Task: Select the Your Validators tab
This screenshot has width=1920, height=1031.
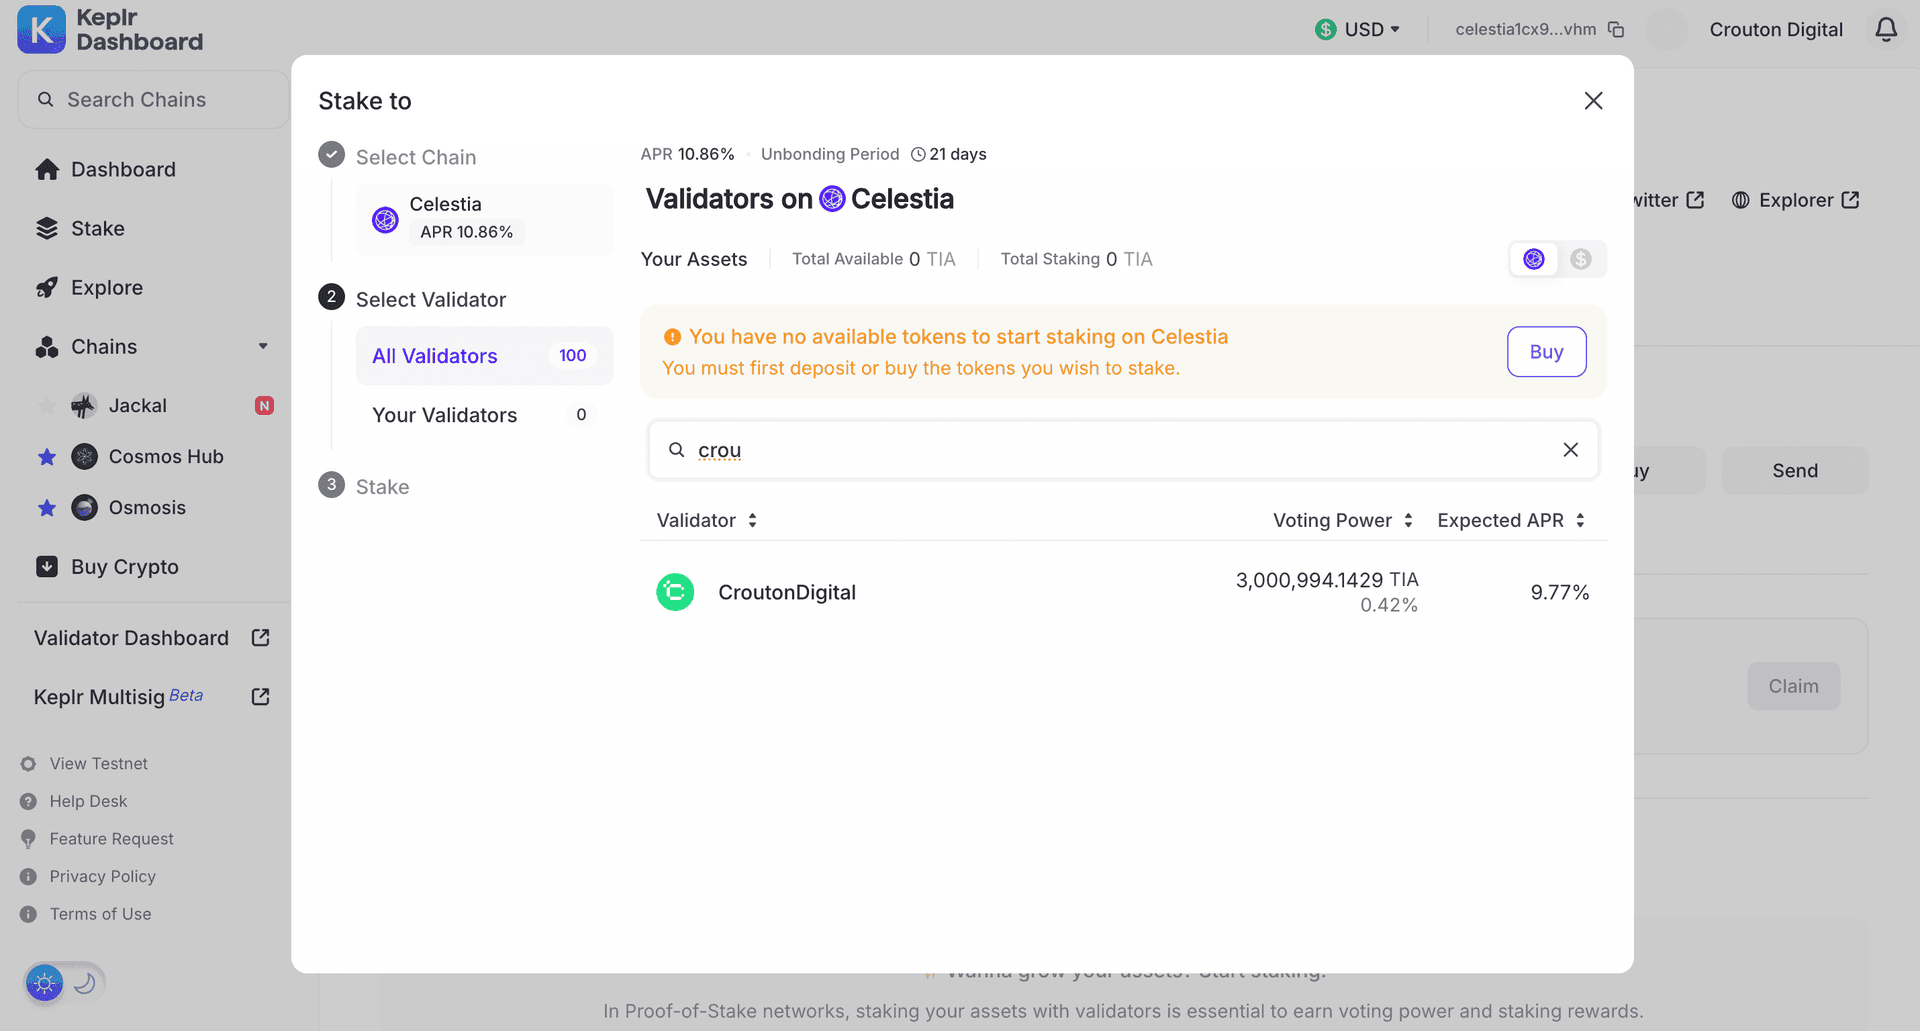Action: pos(445,415)
